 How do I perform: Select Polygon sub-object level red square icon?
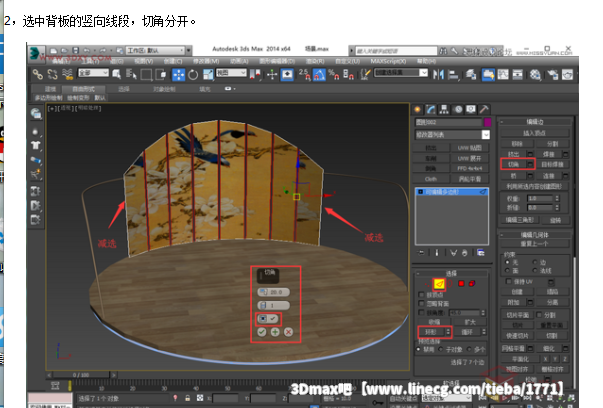click(x=461, y=284)
